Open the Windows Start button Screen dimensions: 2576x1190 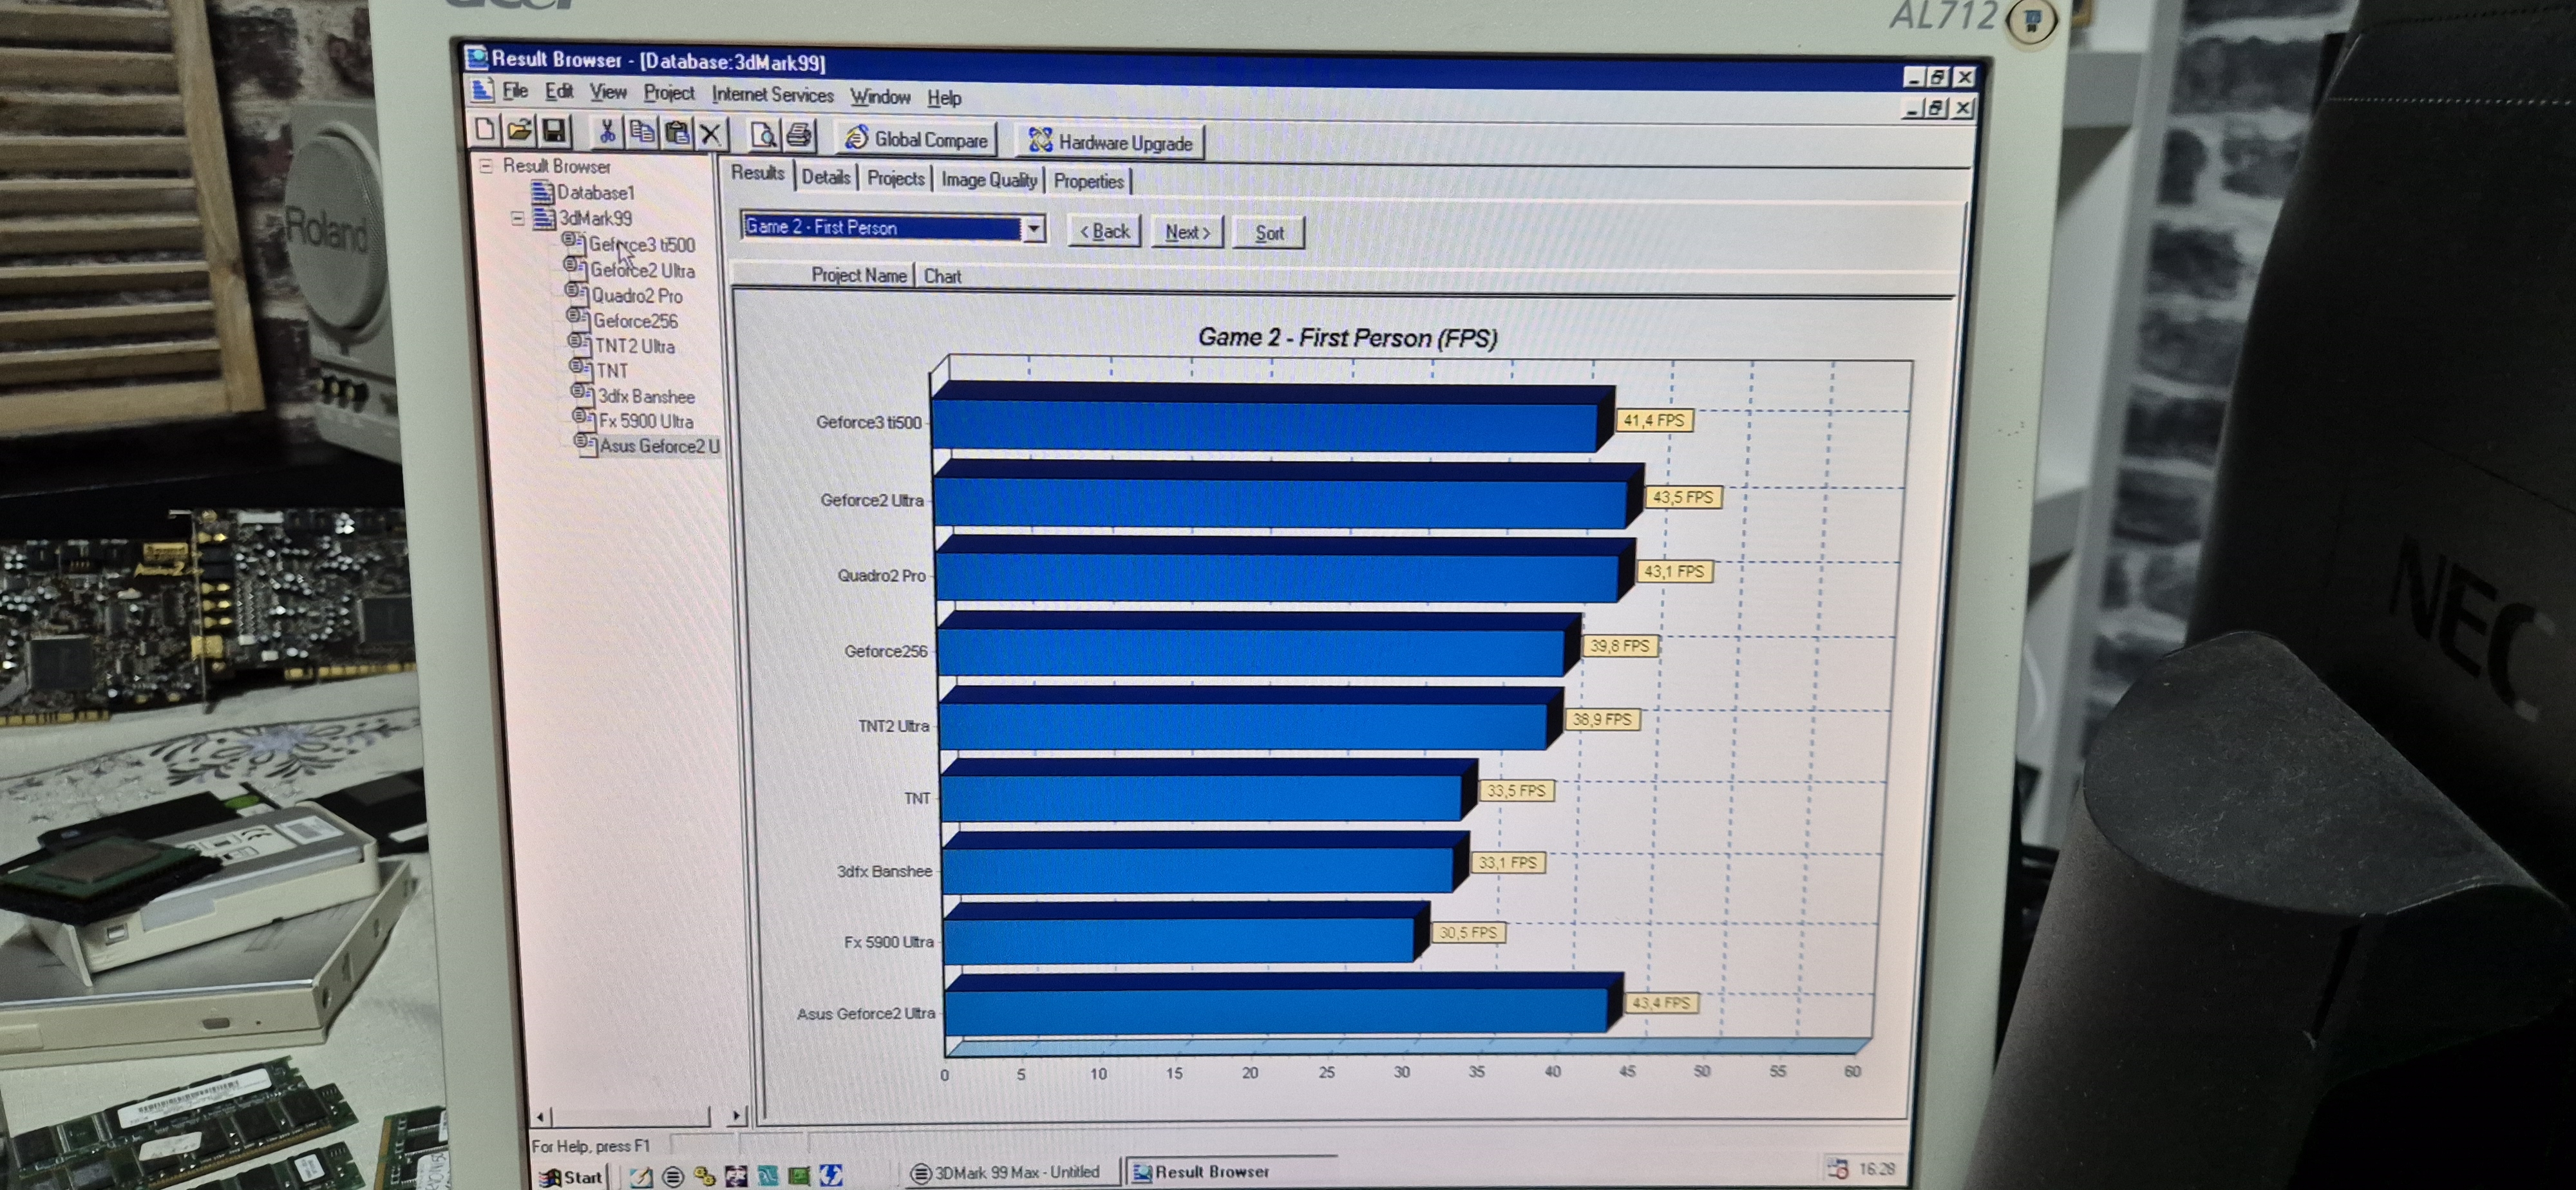point(571,1177)
